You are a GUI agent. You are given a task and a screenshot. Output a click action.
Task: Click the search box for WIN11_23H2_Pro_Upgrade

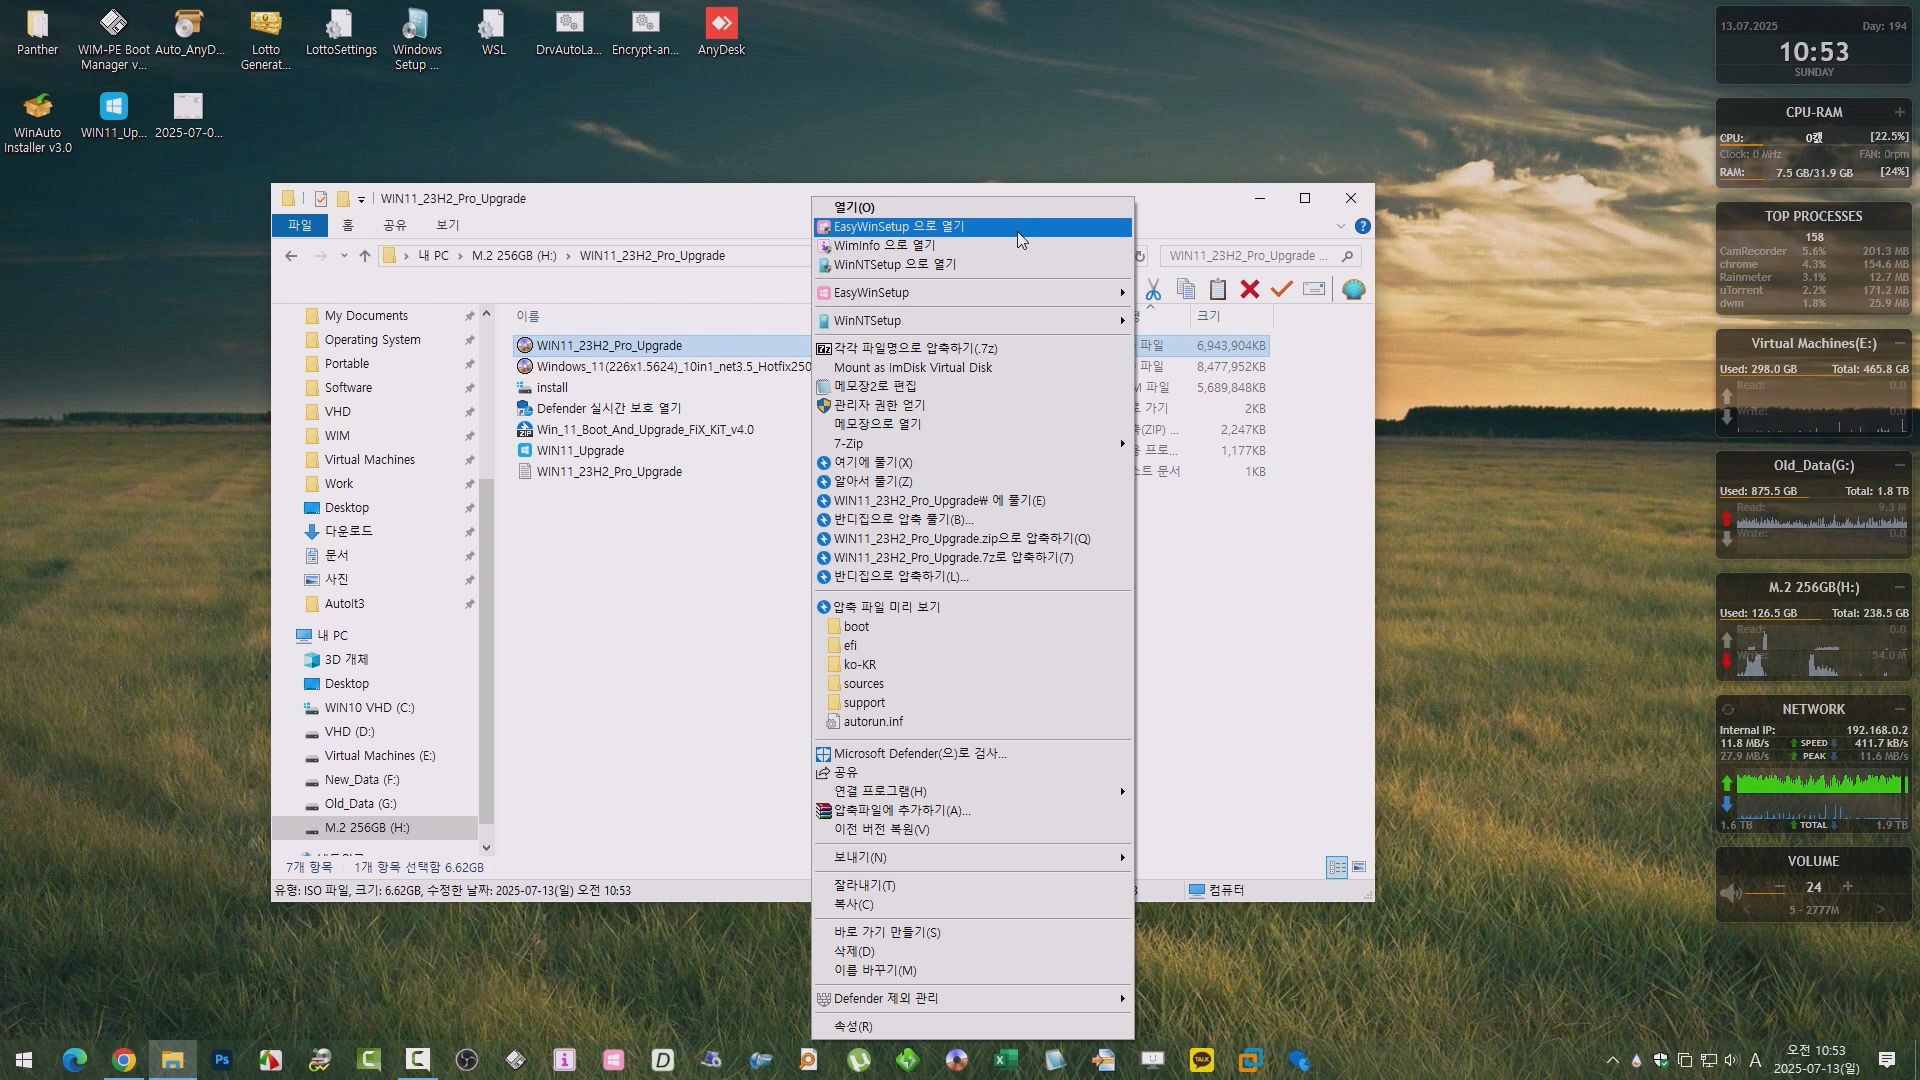[1248, 256]
